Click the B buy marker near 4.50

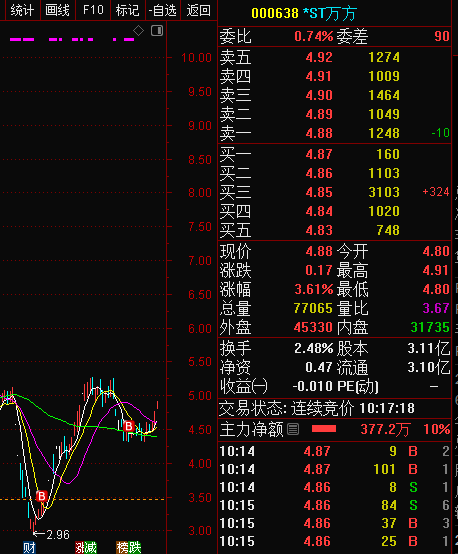[x=129, y=426]
